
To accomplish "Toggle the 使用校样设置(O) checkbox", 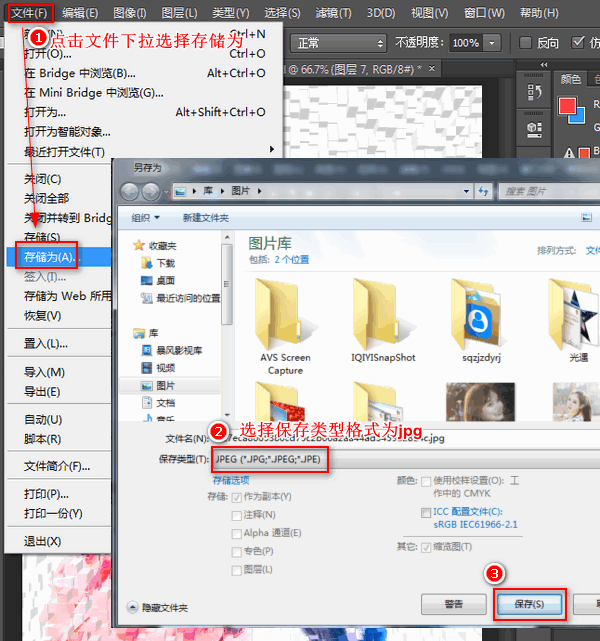I will coord(426,481).
